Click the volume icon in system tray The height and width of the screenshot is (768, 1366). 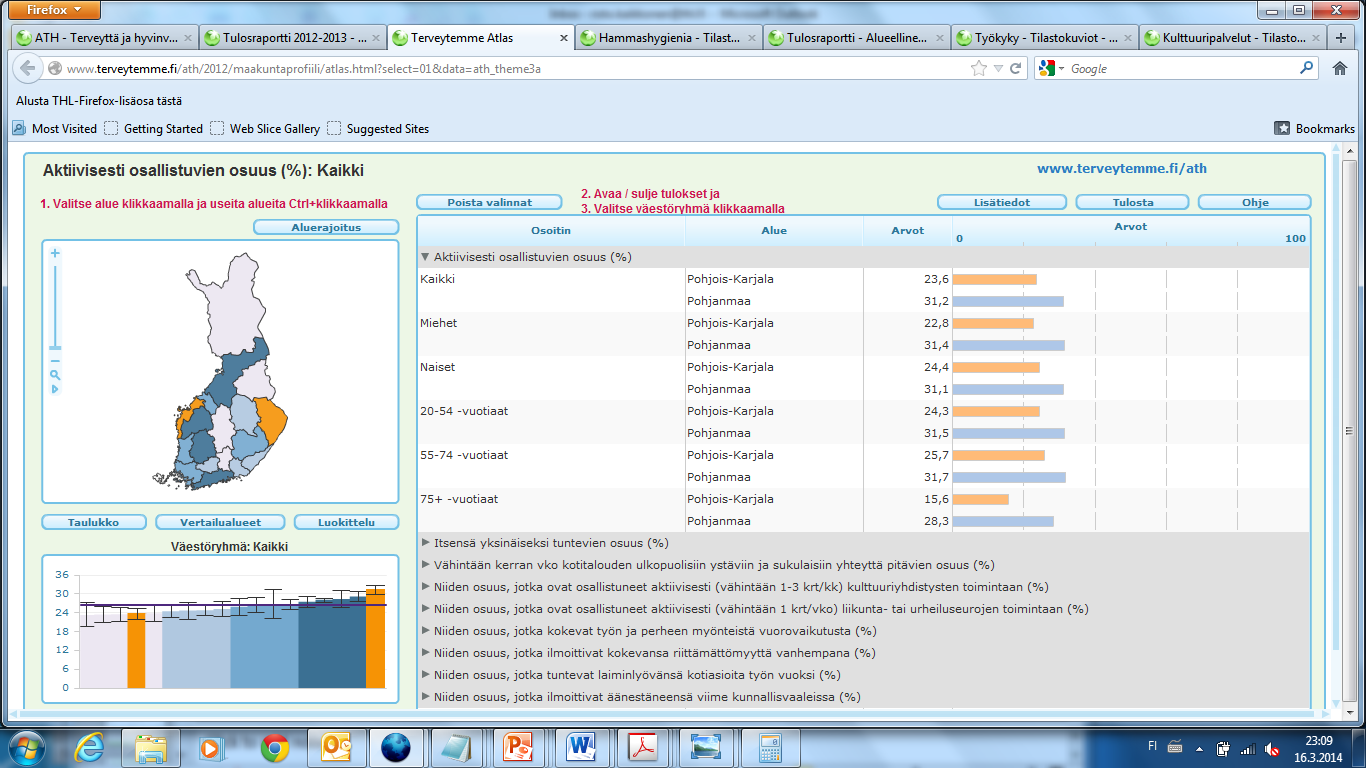[1272, 748]
